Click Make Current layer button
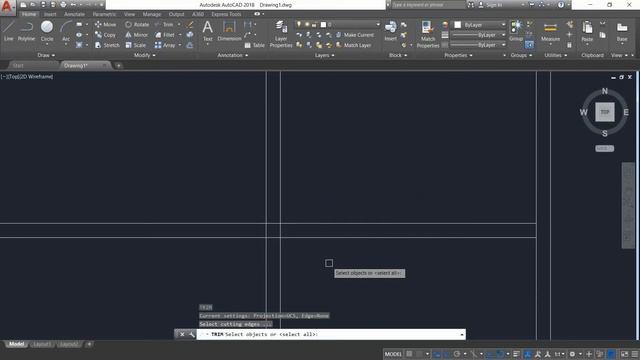 click(x=354, y=35)
